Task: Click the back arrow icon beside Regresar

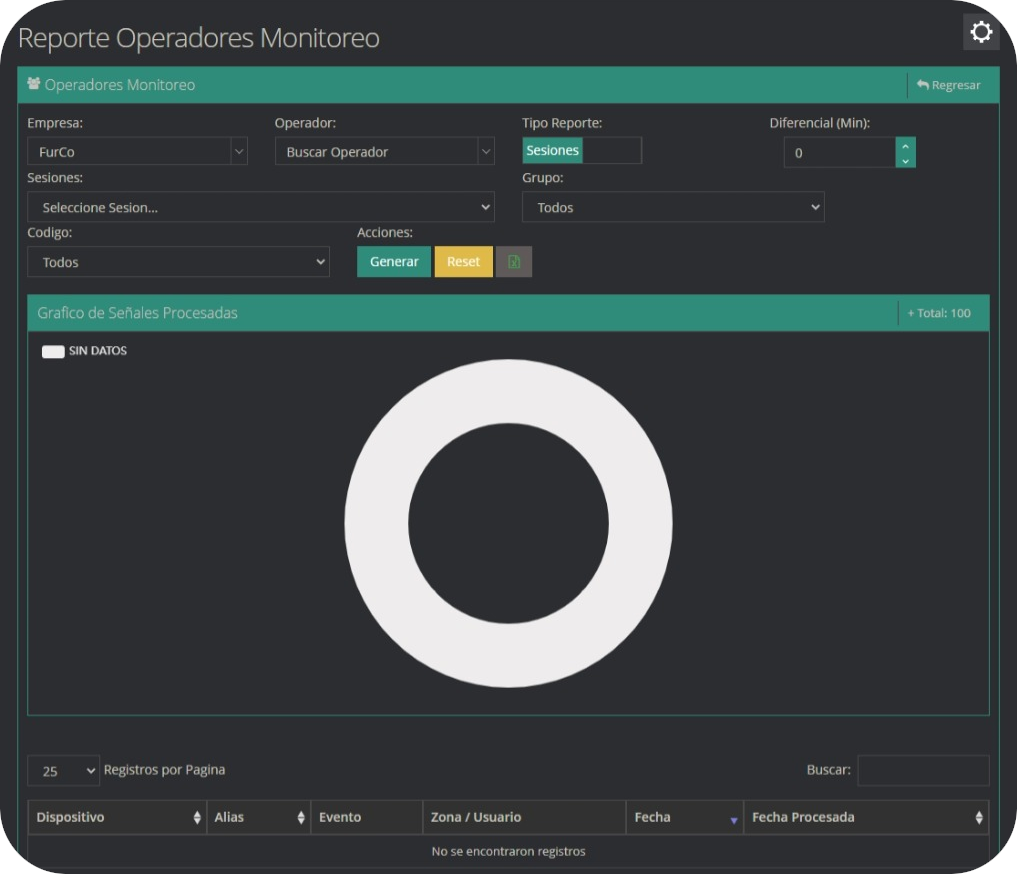Action: pos(922,85)
